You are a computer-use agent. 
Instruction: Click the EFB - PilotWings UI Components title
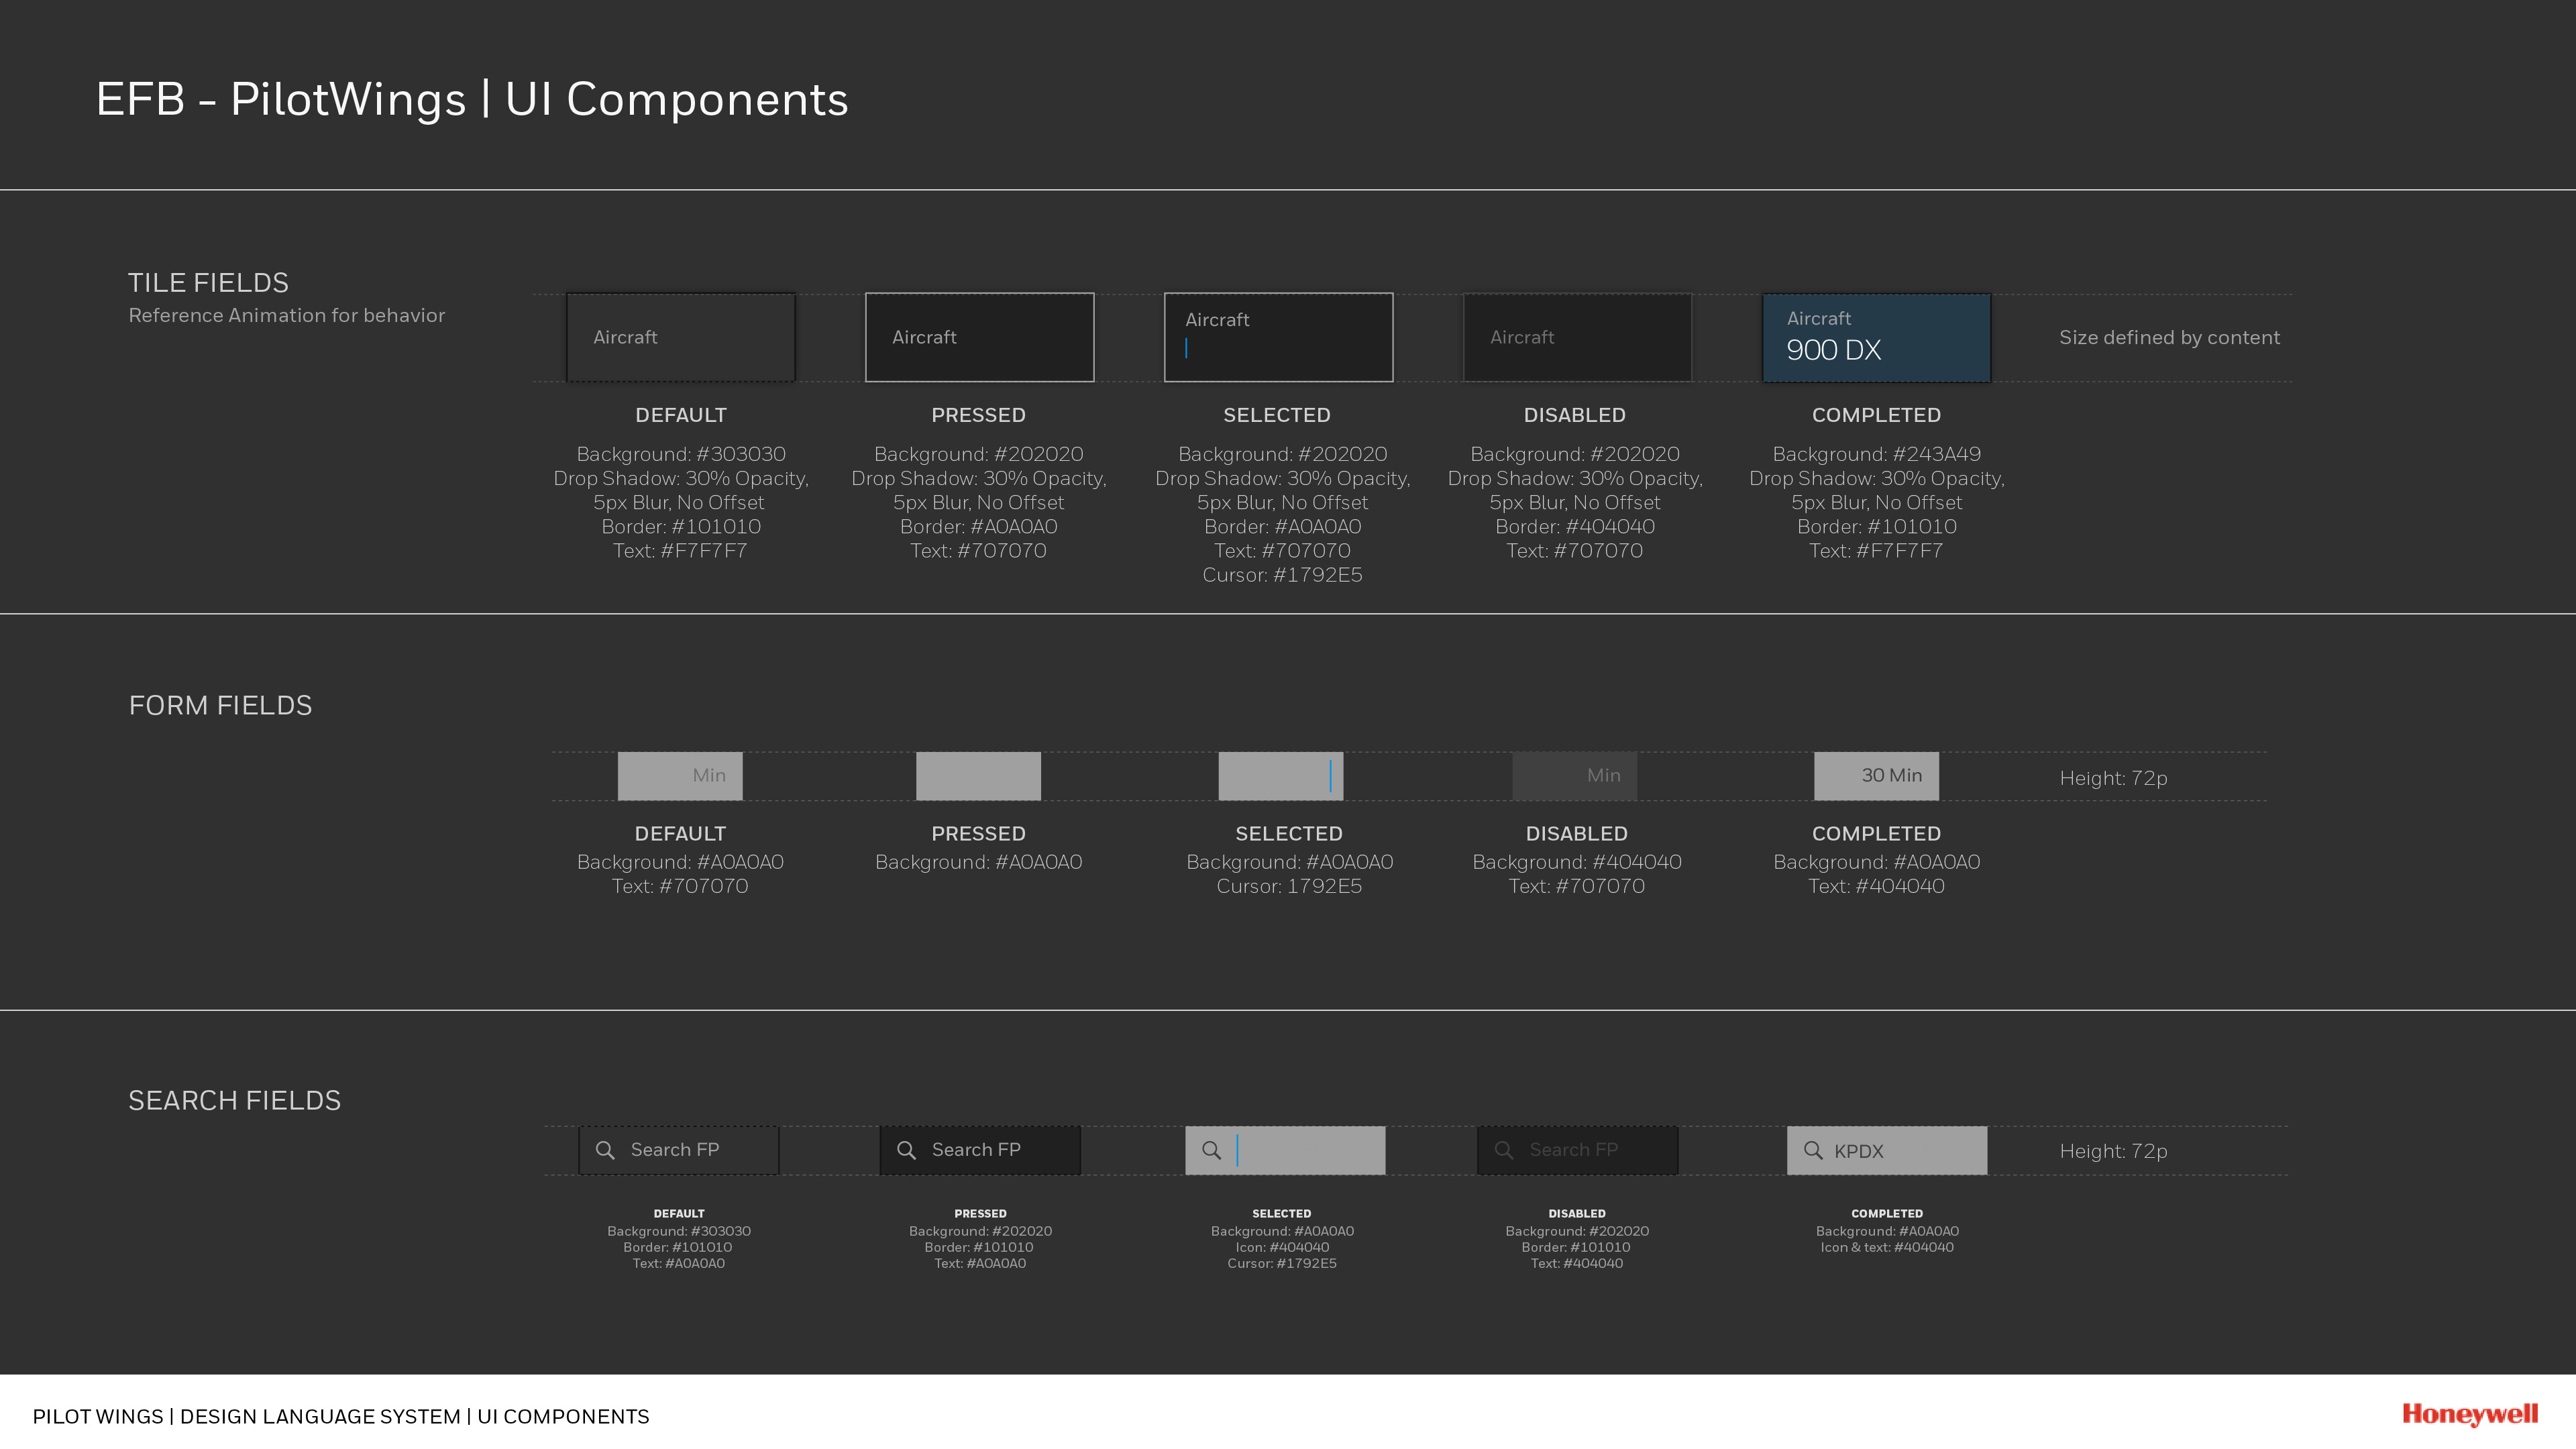[471, 99]
